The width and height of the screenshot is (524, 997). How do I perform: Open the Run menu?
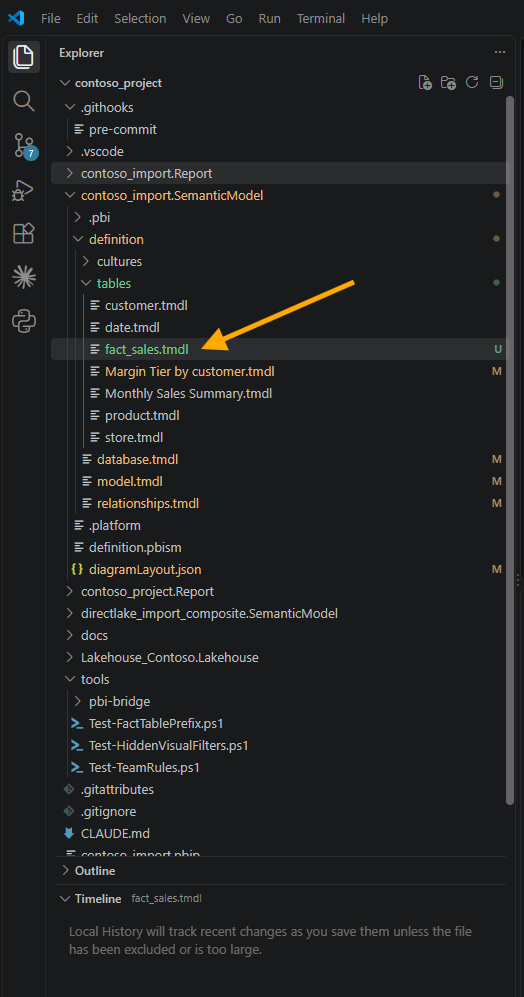click(x=270, y=18)
